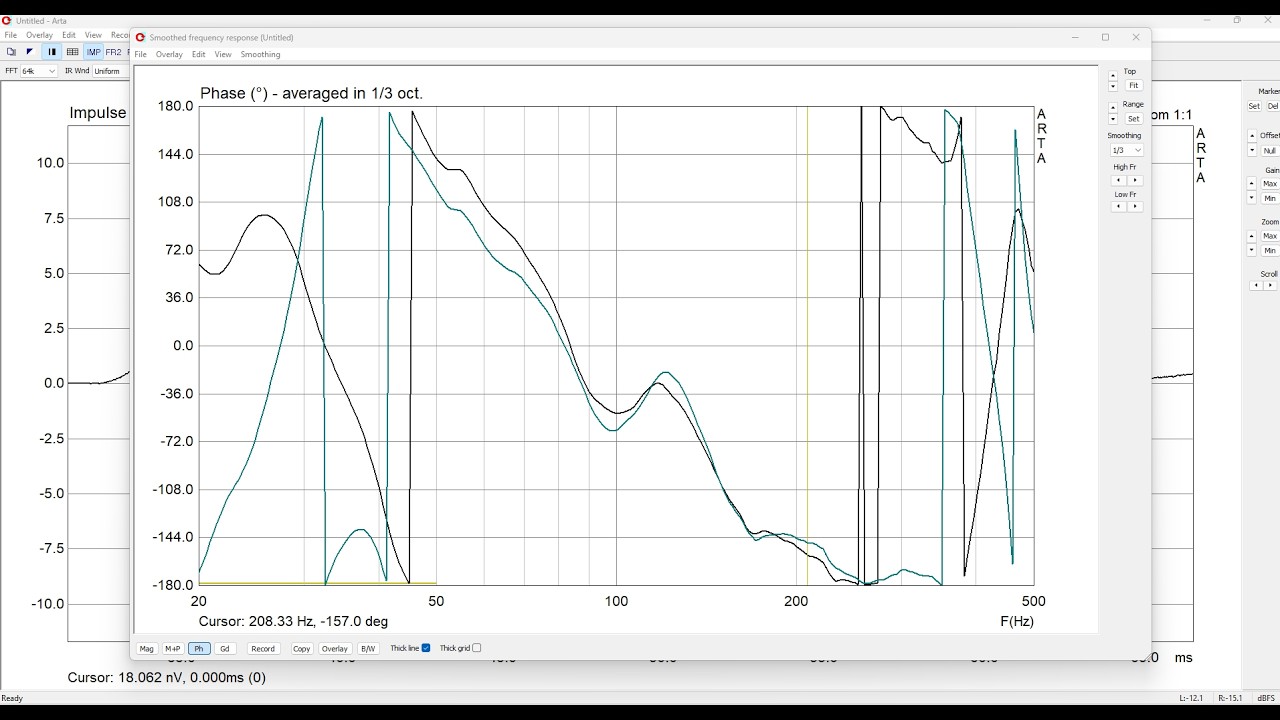The image size is (1280, 720).
Task: Toggle B/W display mode
Action: tap(368, 648)
